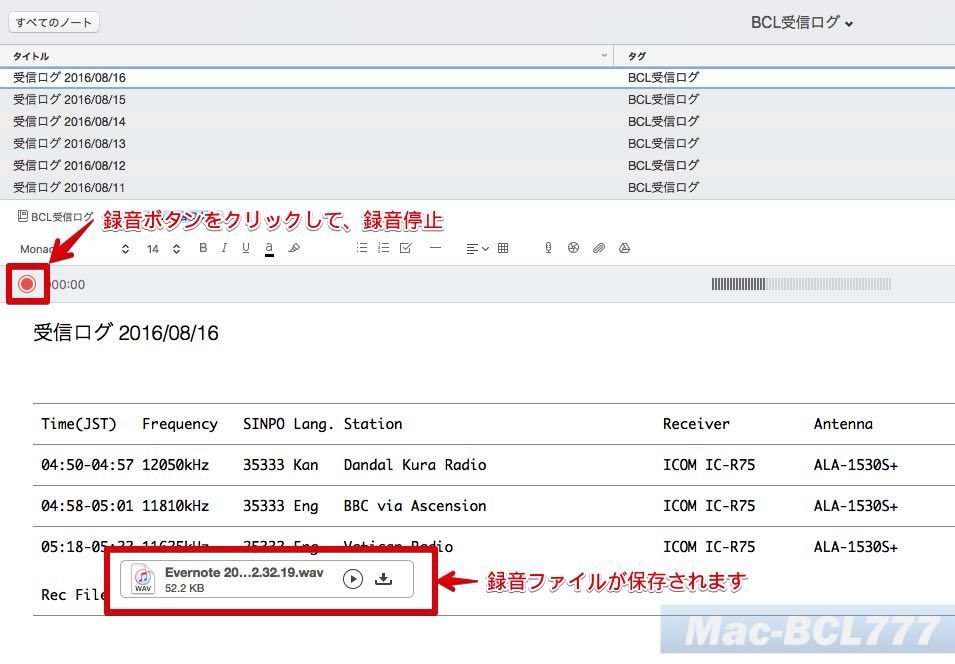The height and width of the screenshot is (664, 955).
Task: Click the numbered list icon
Action: 382,248
